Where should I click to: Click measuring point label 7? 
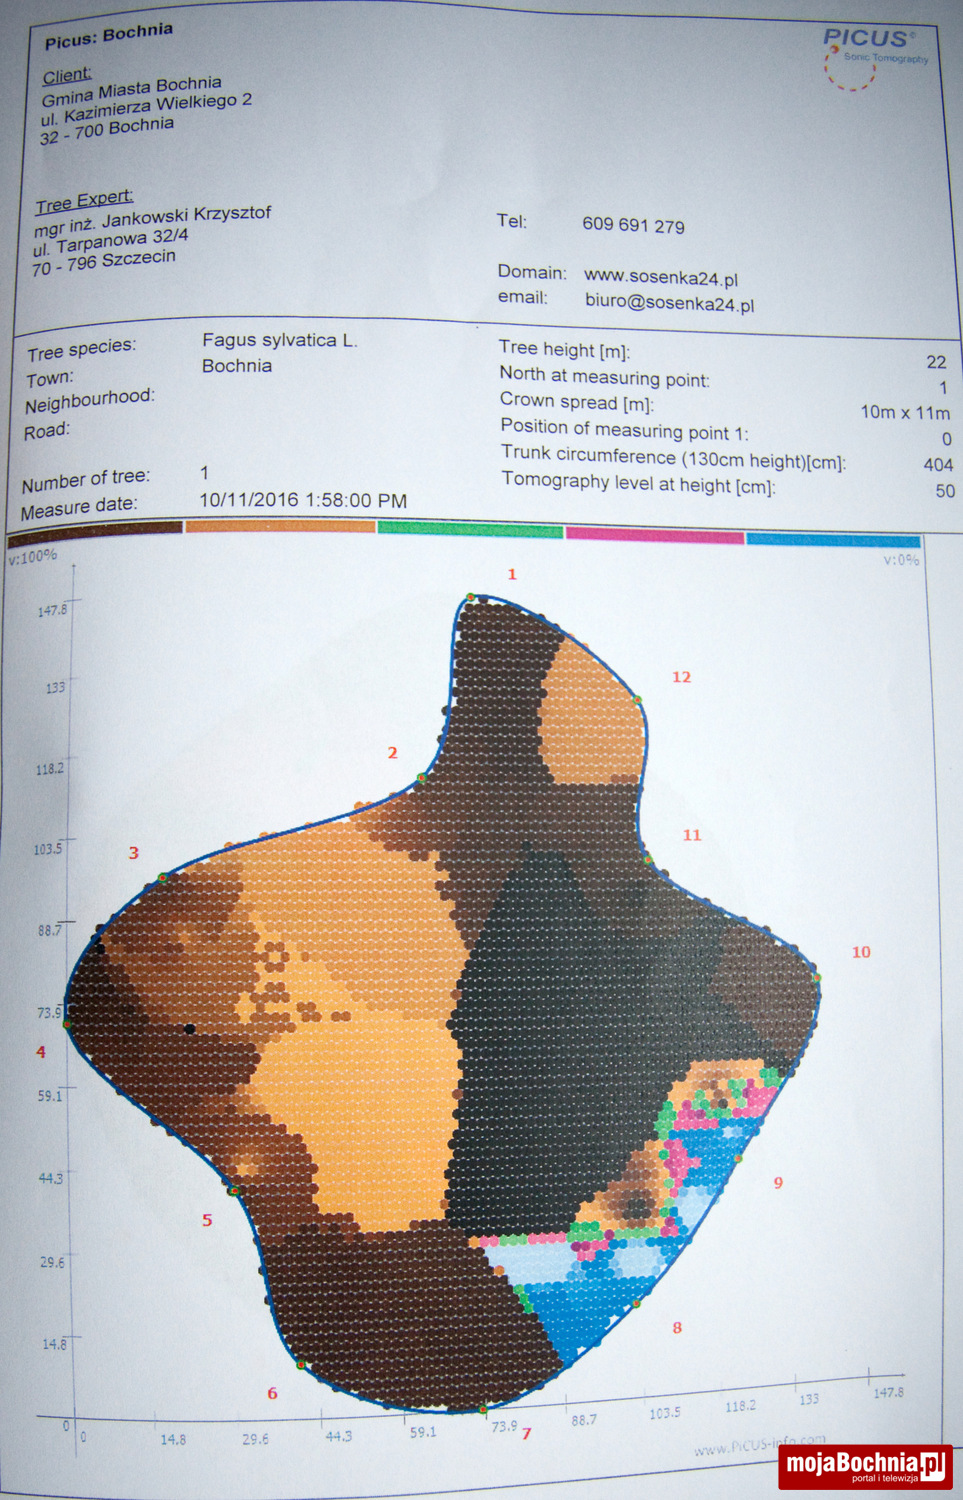click(526, 1433)
